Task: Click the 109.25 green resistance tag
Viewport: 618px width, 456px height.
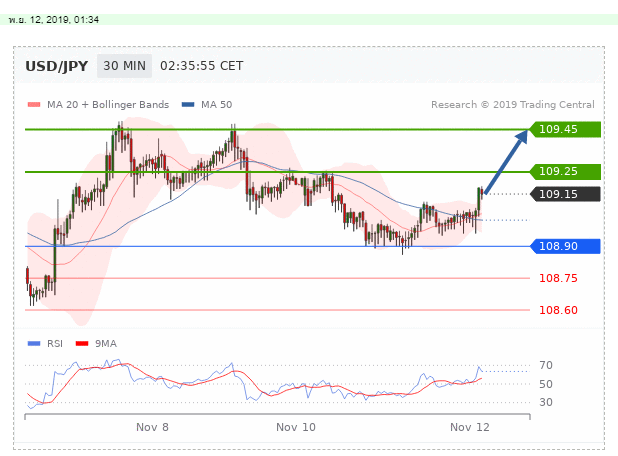Action: [x=565, y=171]
